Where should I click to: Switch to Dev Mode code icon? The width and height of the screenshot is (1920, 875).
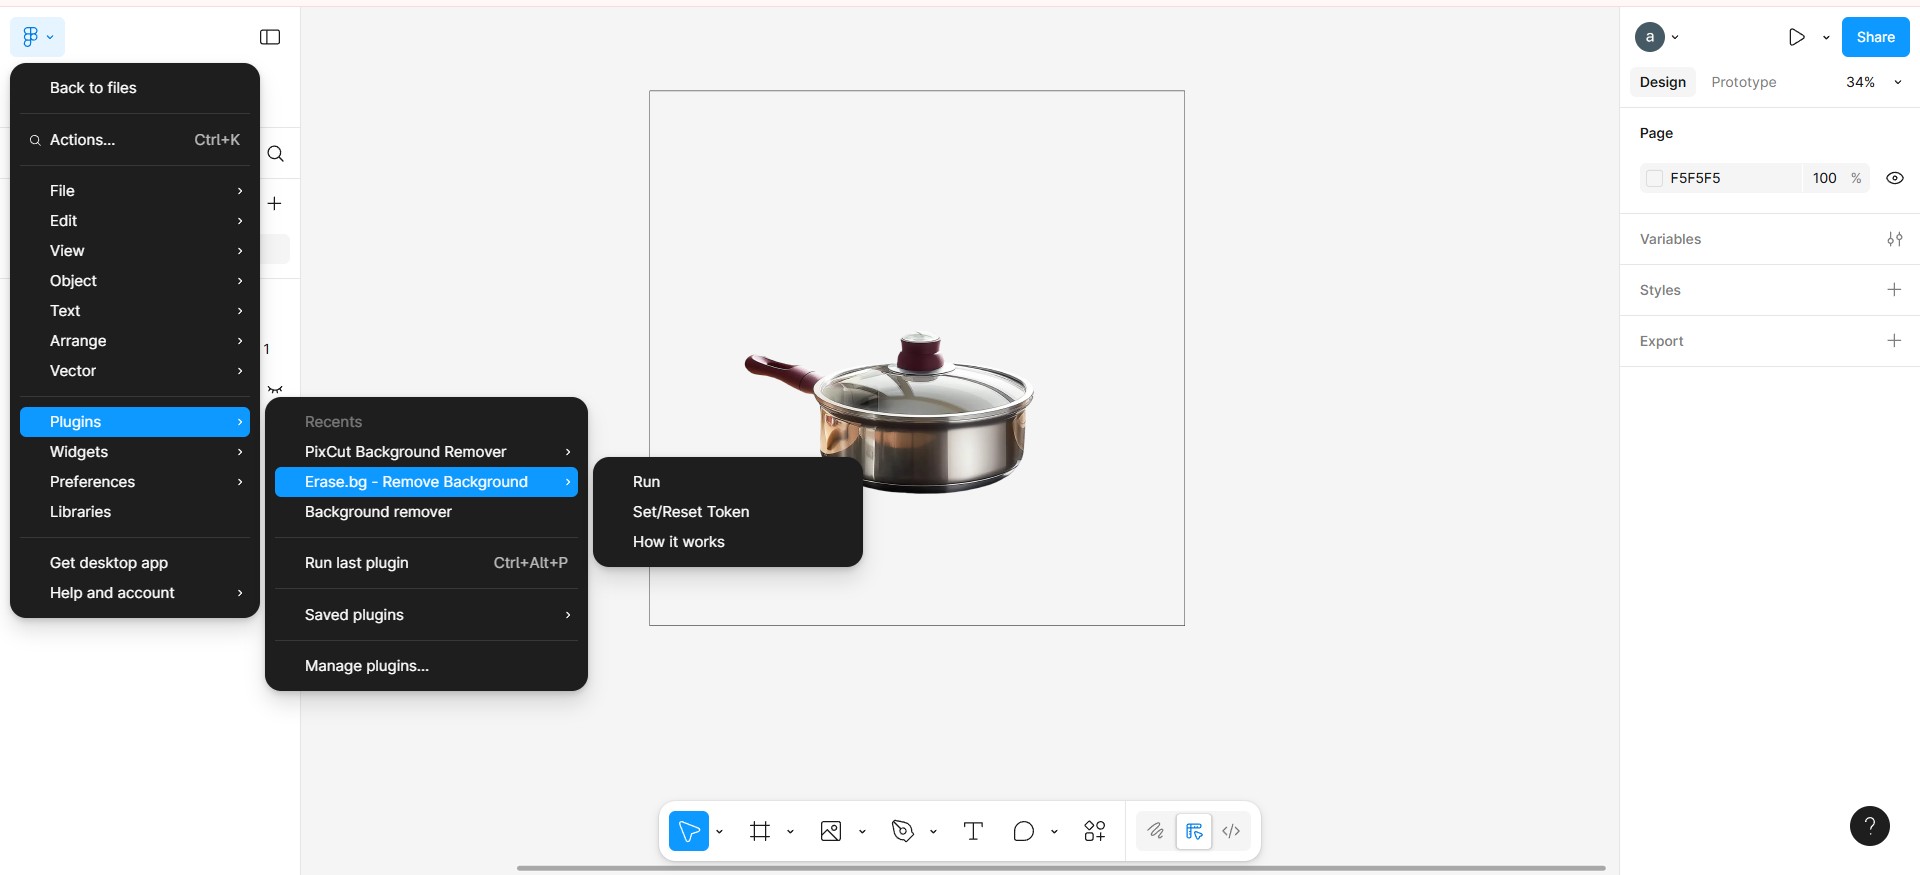pyautogui.click(x=1231, y=831)
